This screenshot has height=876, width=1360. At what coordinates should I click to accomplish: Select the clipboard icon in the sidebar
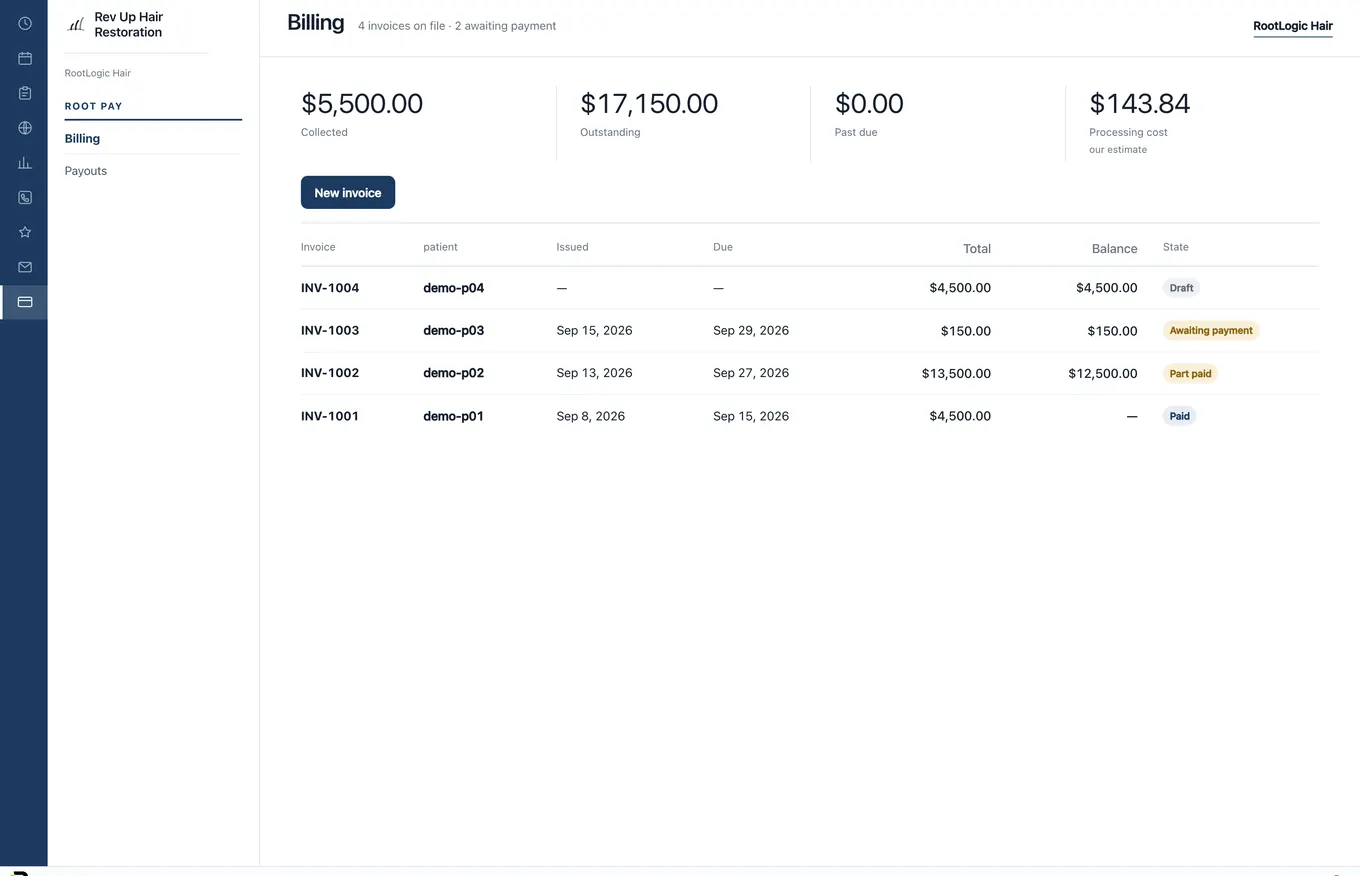pyautogui.click(x=25, y=93)
